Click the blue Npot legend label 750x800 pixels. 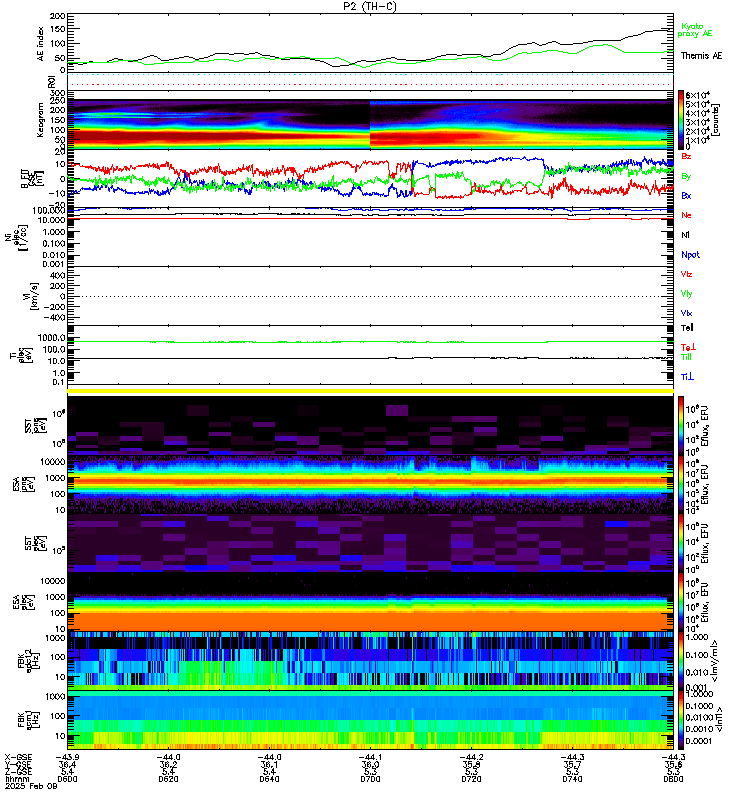(690, 255)
